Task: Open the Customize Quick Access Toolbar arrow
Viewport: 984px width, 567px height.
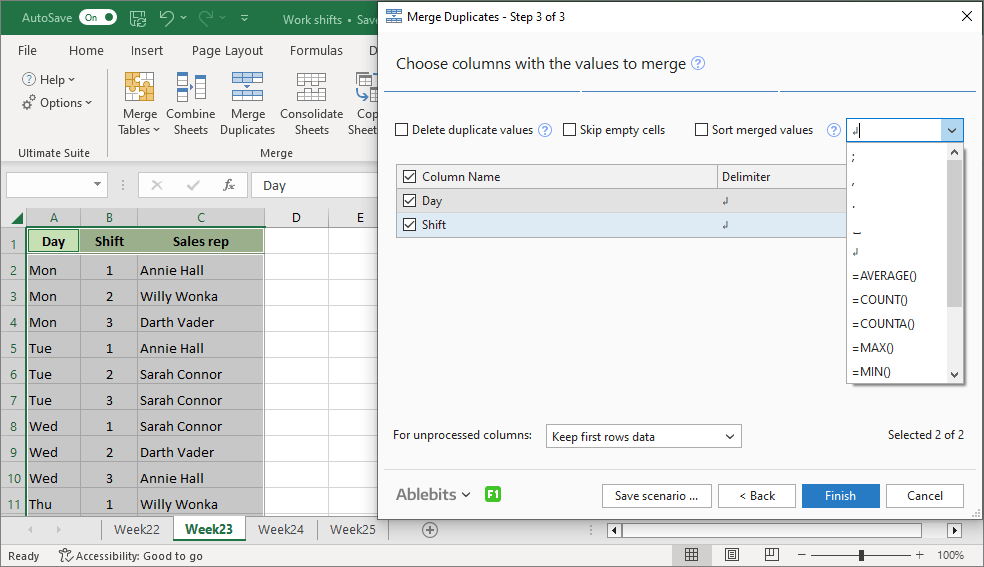Action: (x=244, y=18)
